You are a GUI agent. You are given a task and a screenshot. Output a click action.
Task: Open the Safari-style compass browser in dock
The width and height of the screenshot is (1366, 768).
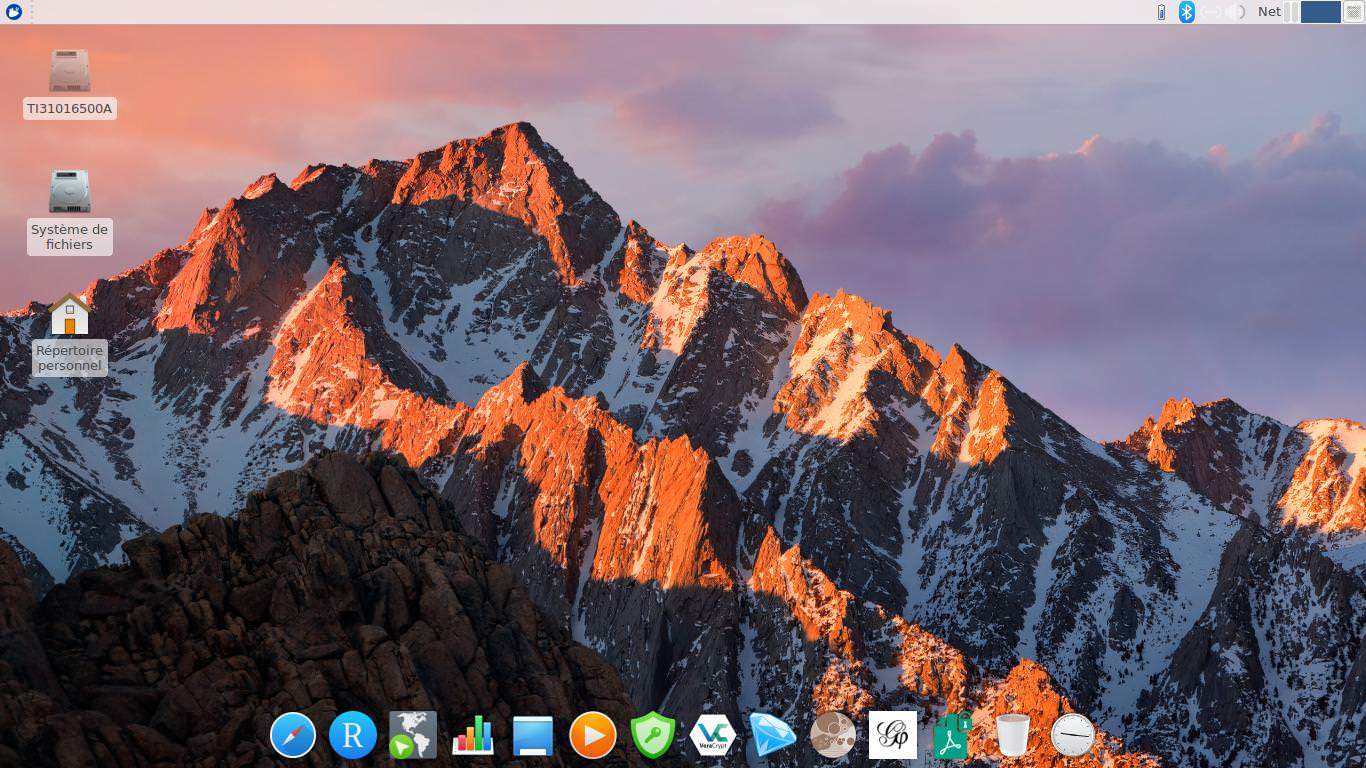(293, 736)
